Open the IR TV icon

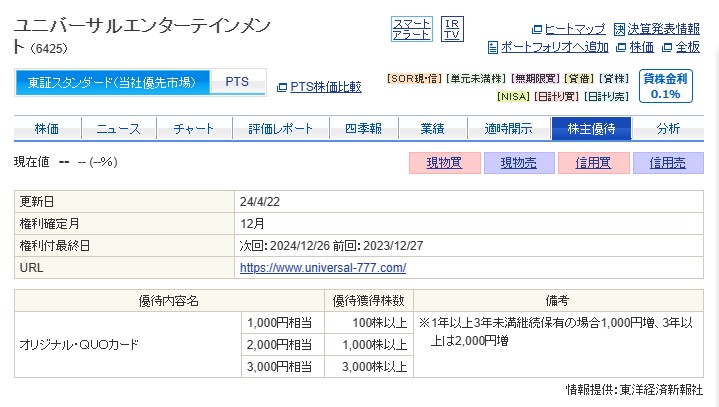point(452,29)
